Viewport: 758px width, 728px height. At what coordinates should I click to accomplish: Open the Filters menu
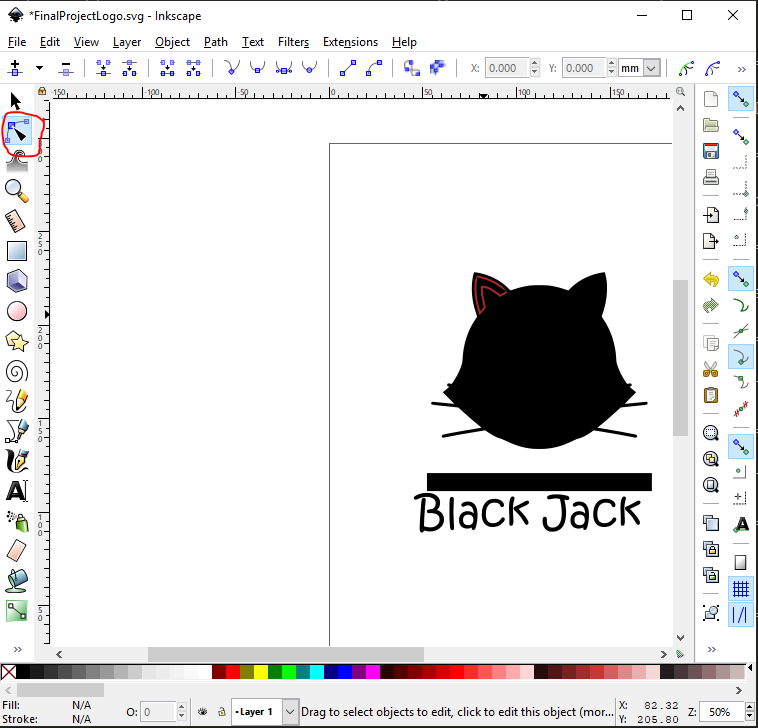coord(293,42)
